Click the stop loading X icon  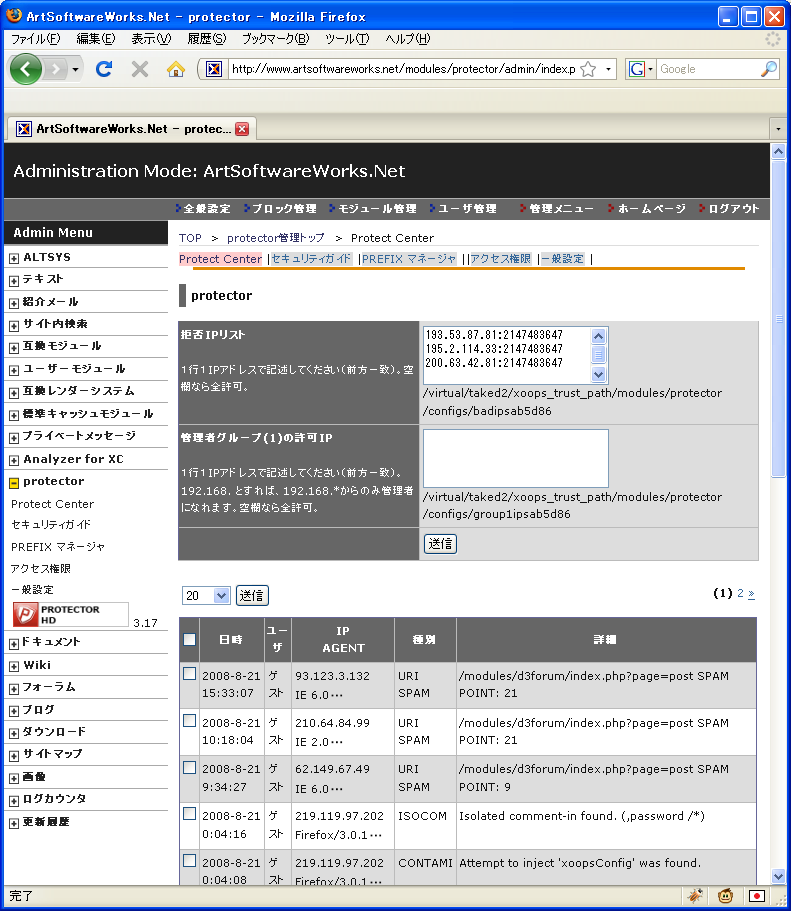pyautogui.click(x=140, y=69)
